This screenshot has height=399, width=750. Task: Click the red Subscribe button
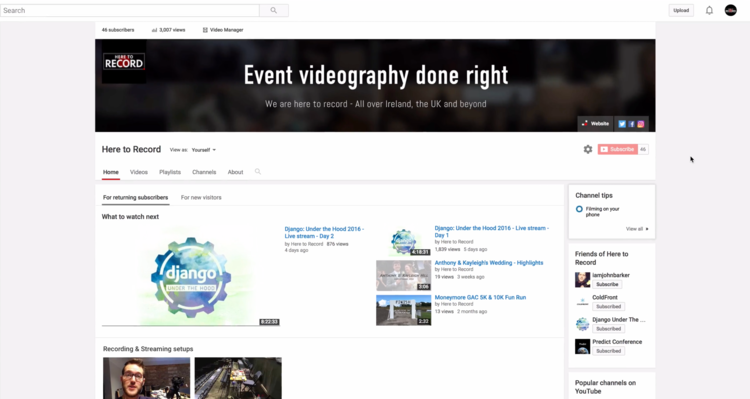[x=618, y=149]
